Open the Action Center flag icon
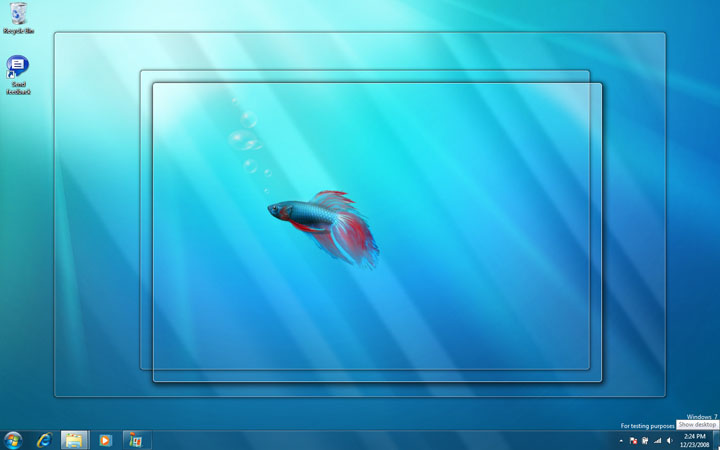Viewport: 720px width, 450px height. (x=633, y=441)
